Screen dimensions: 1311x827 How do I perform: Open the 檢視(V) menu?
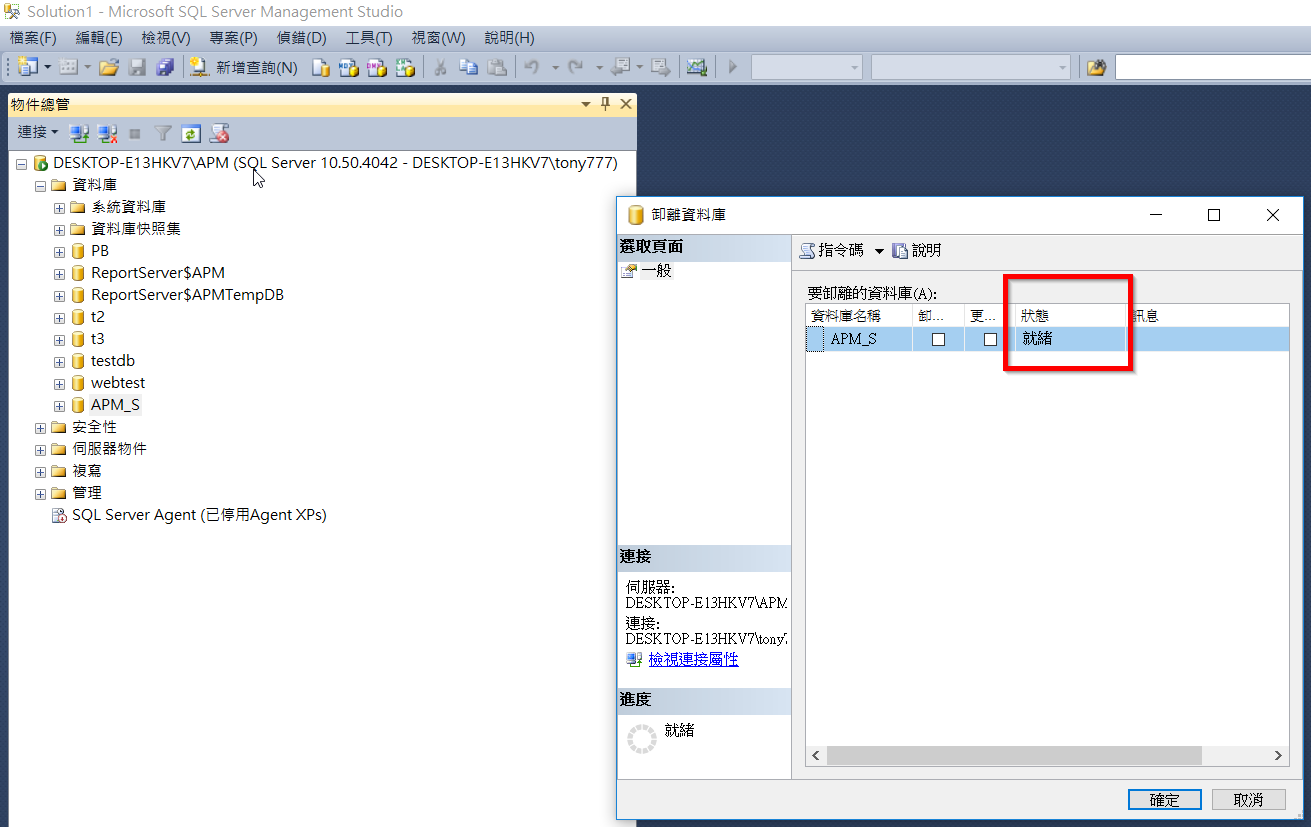(166, 38)
